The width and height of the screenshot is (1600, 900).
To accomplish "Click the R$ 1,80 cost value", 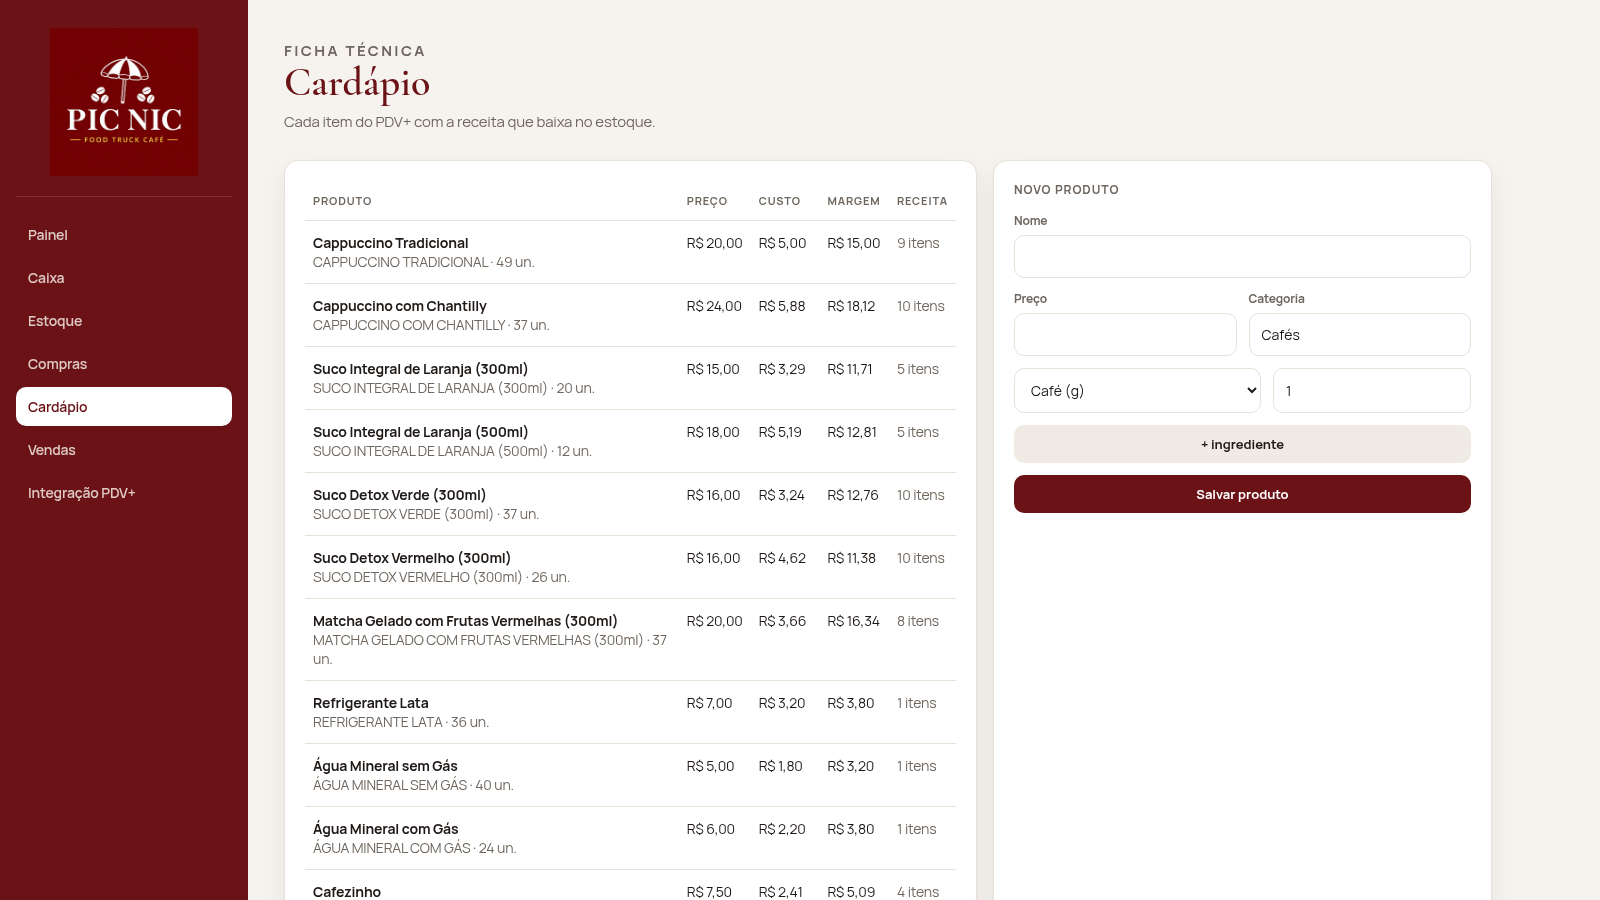I will tap(781, 766).
